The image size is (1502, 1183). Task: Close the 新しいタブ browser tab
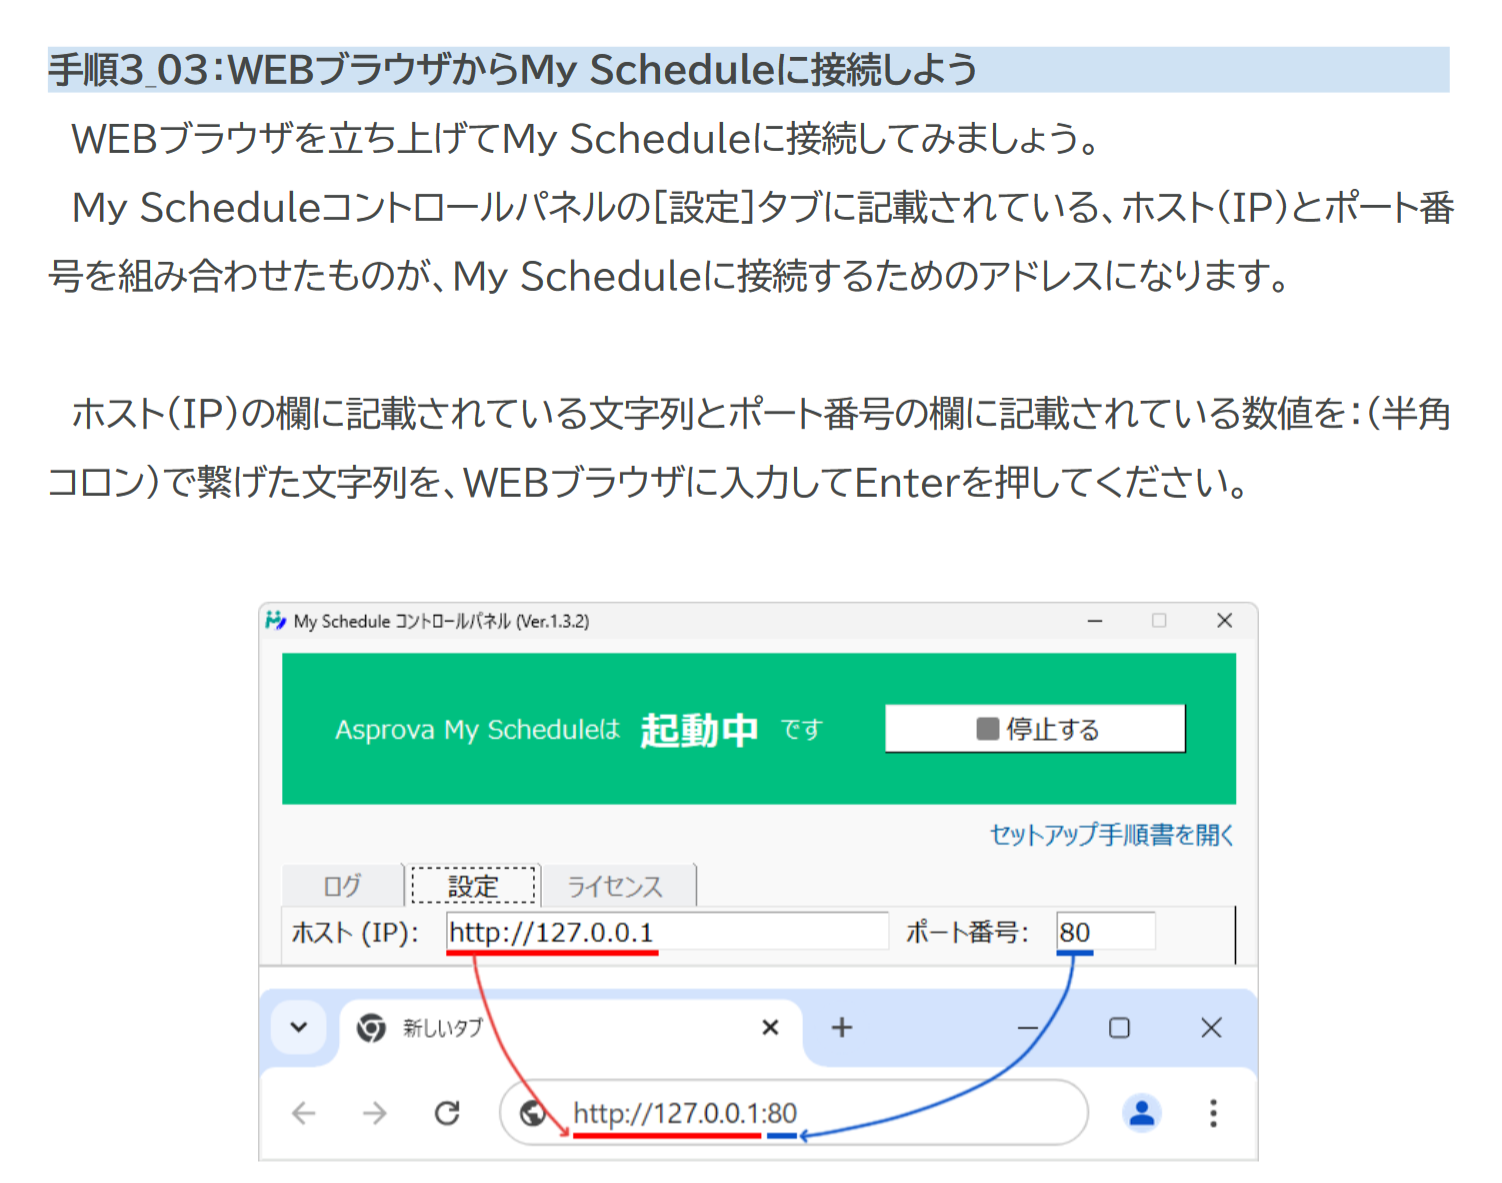(770, 1027)
